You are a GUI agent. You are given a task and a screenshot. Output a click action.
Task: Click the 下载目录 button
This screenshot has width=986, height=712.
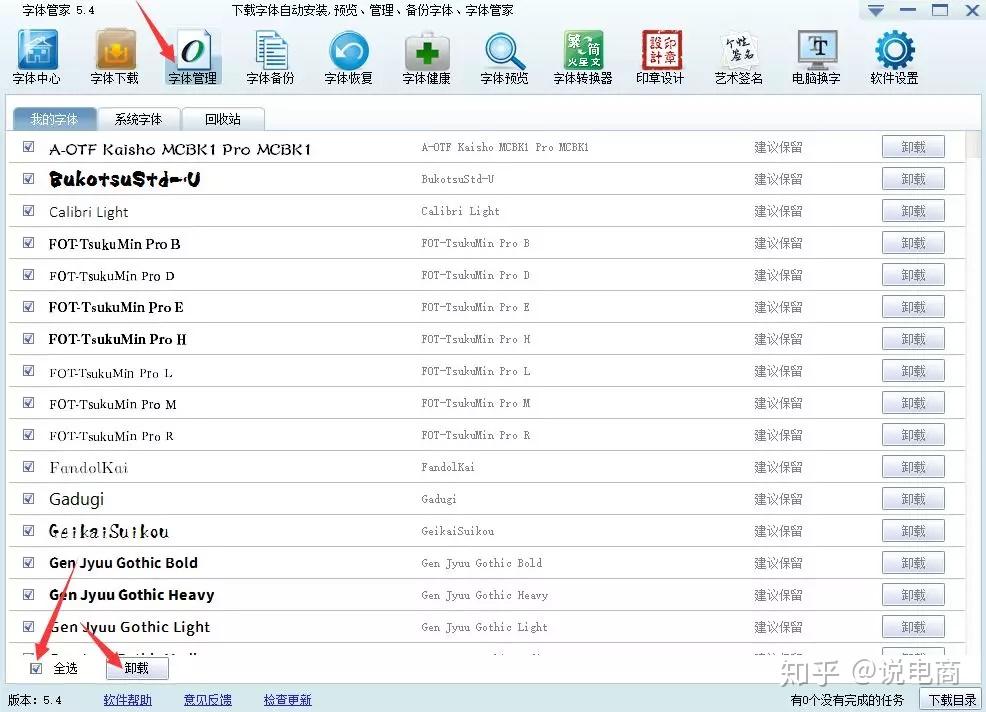(x=952, y=699)
